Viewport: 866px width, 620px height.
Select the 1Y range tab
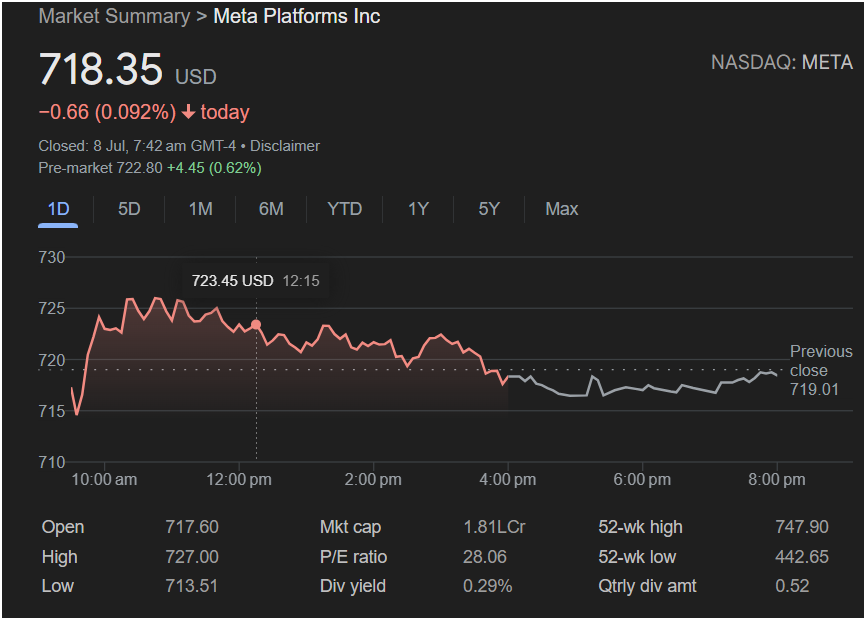[418, 209]
